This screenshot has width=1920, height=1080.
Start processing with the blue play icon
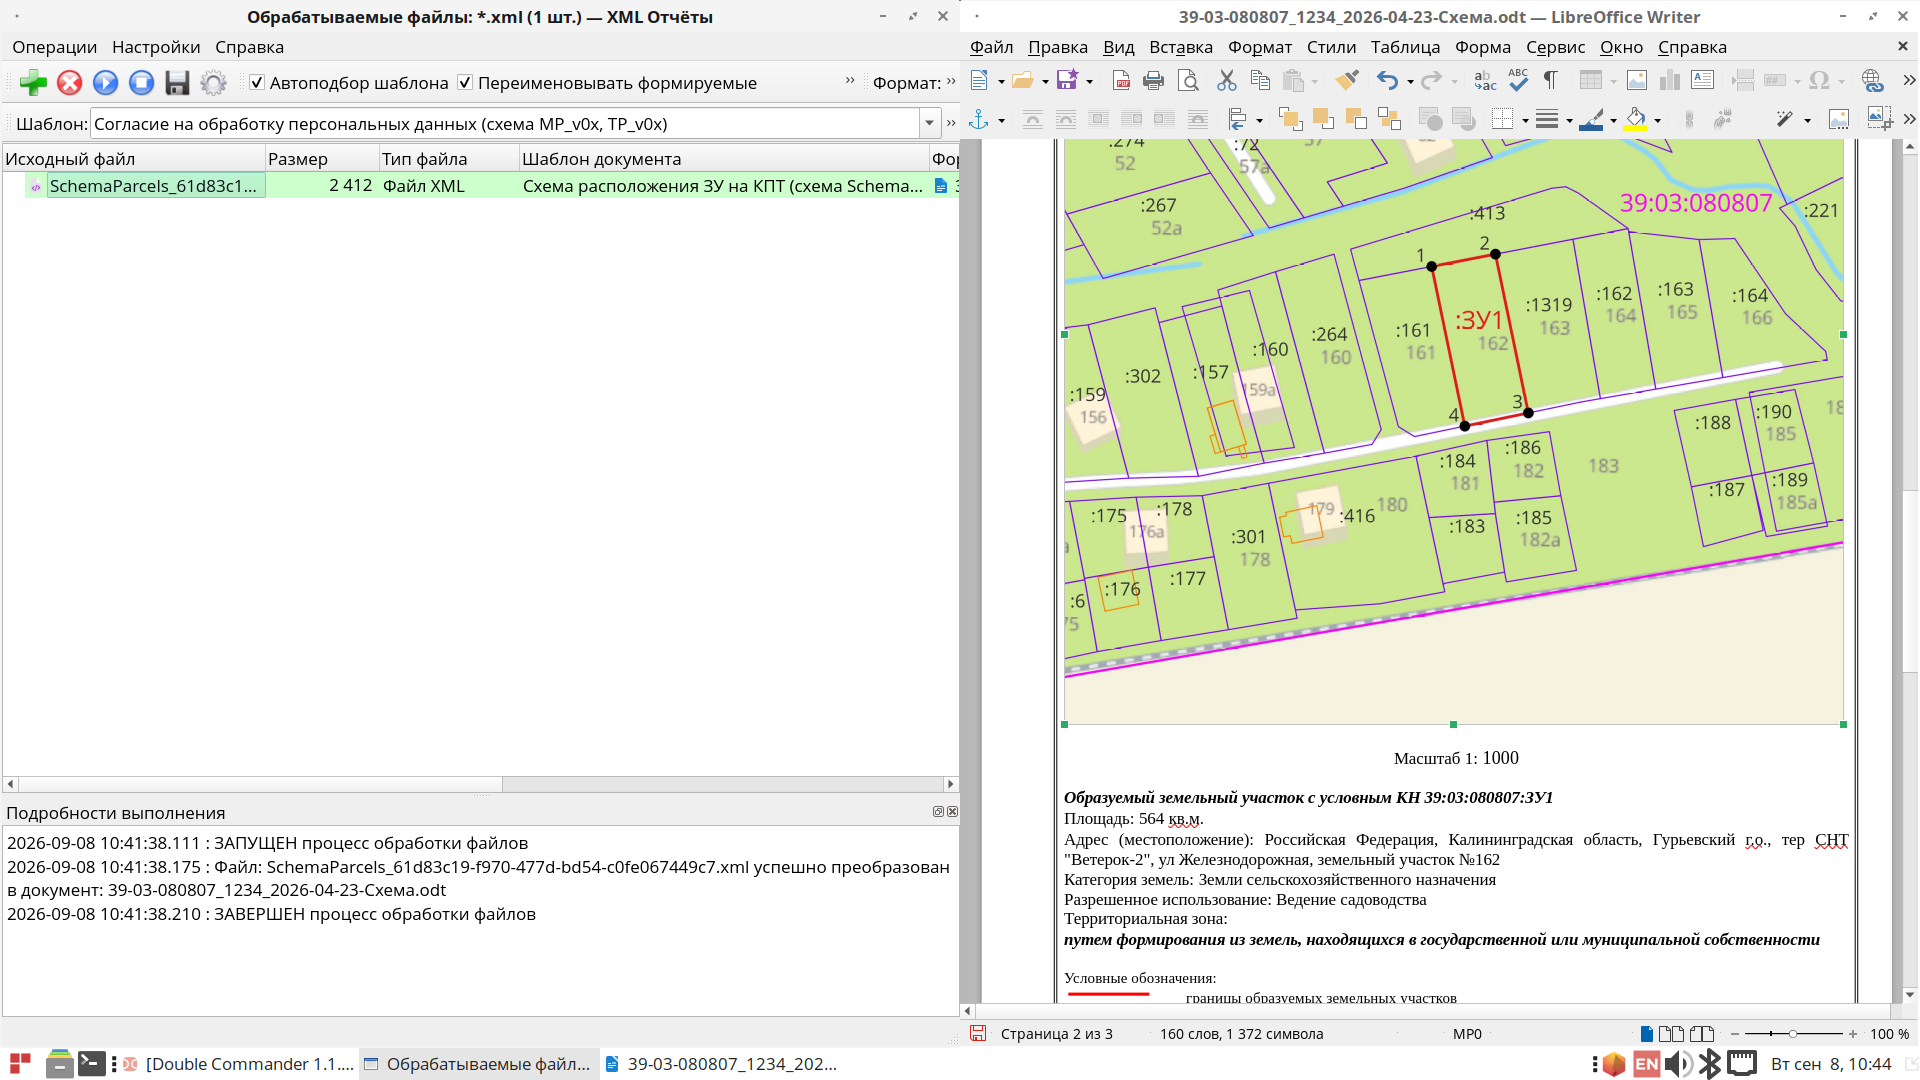tap(105, 83)
